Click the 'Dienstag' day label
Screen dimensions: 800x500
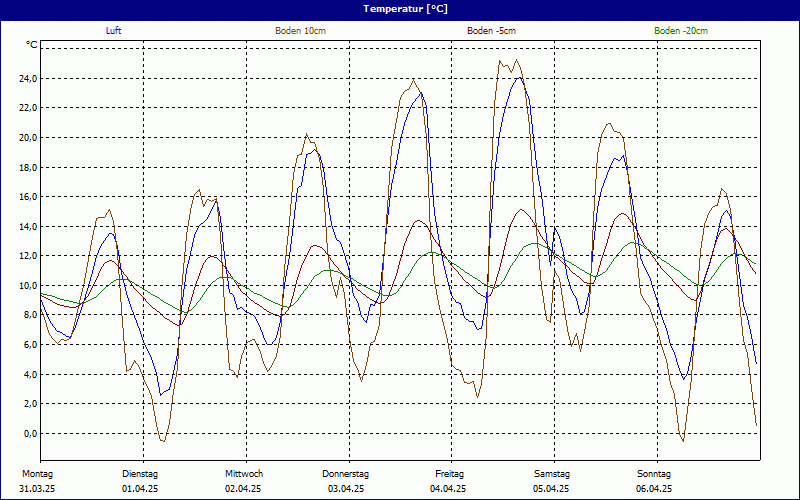(x=140, y=474)
